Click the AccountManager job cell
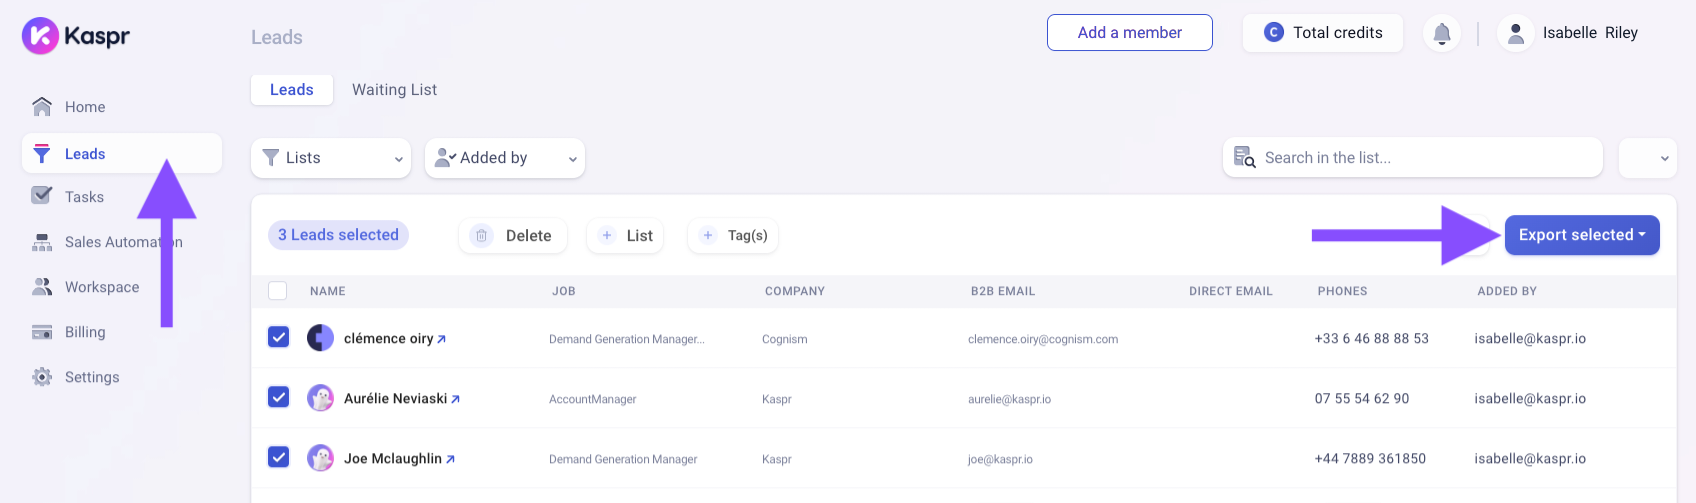The height and width of the screenshot is (503, 1696). [x=592, y=399]
